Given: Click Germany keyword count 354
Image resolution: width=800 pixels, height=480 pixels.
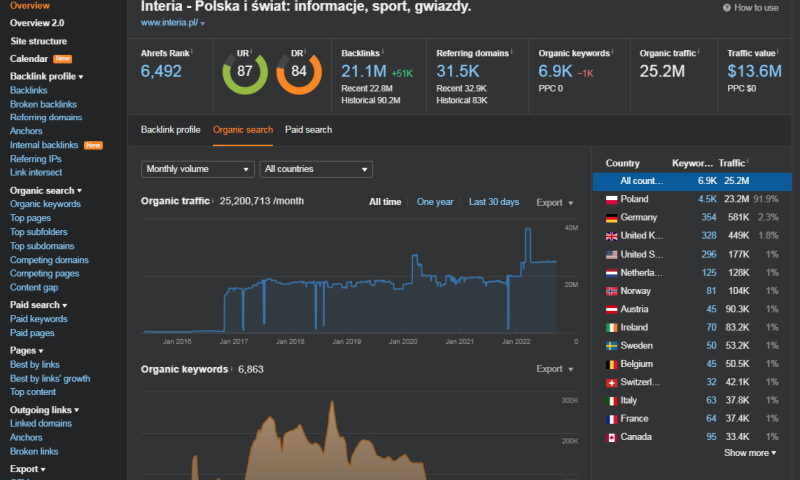Looking at the screenshot, I should pyautogui.click(x=709, y=218).
